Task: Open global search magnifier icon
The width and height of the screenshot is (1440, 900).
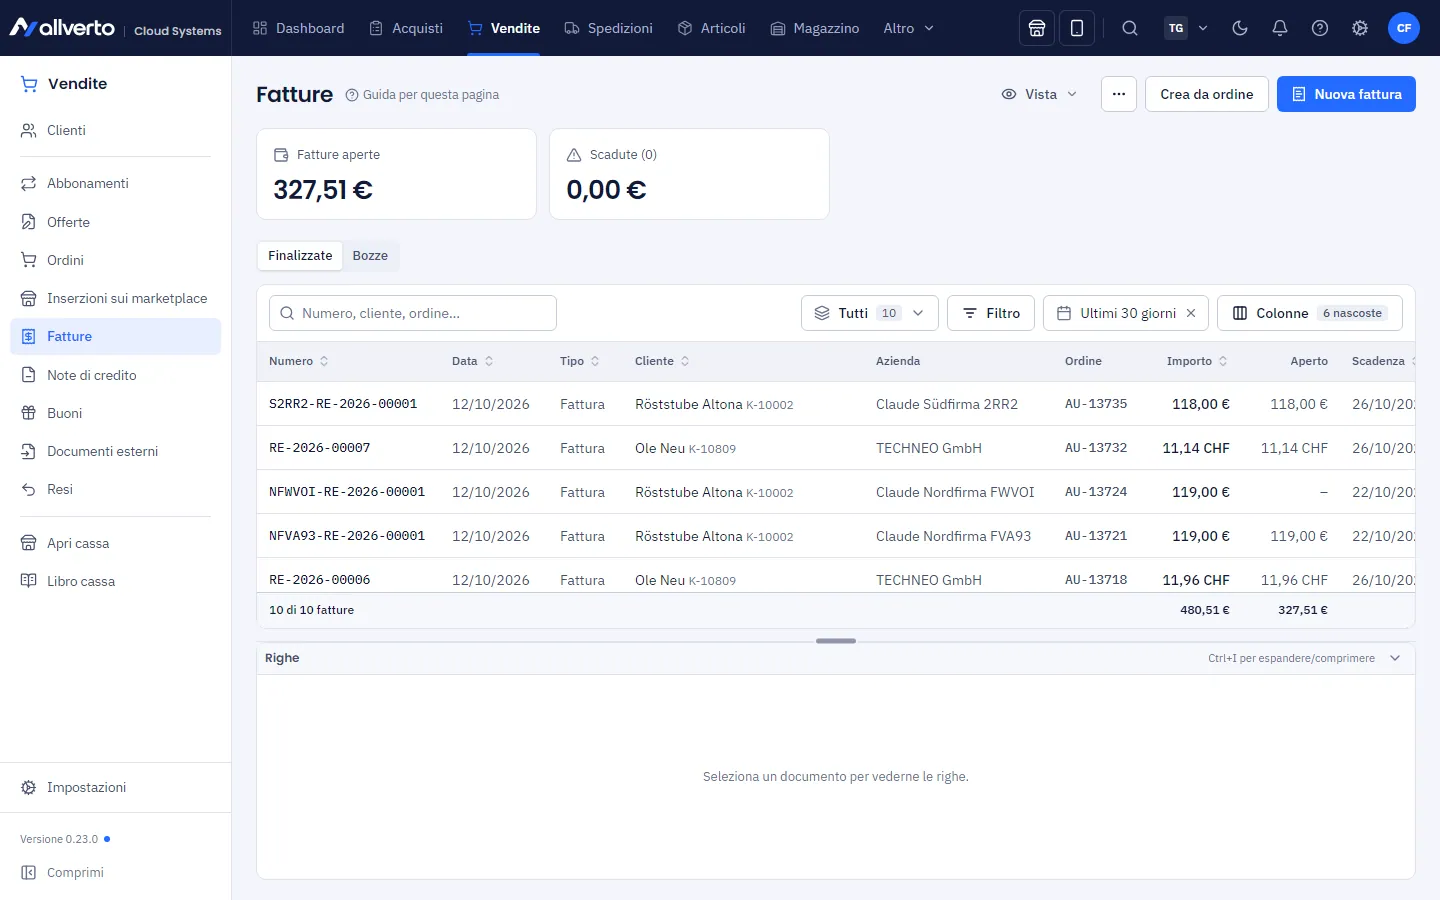Action: (1130, 28)
